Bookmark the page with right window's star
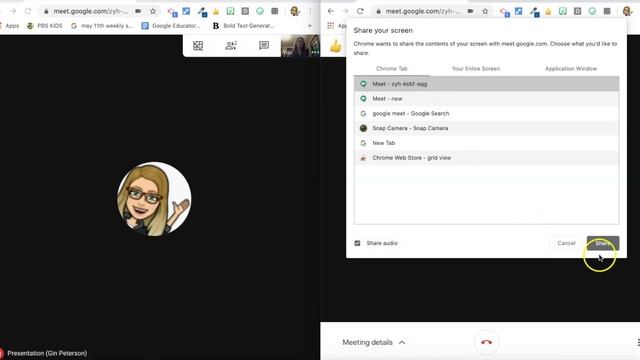The height and width of the screenshot is (360, 640). click(485, 11)
